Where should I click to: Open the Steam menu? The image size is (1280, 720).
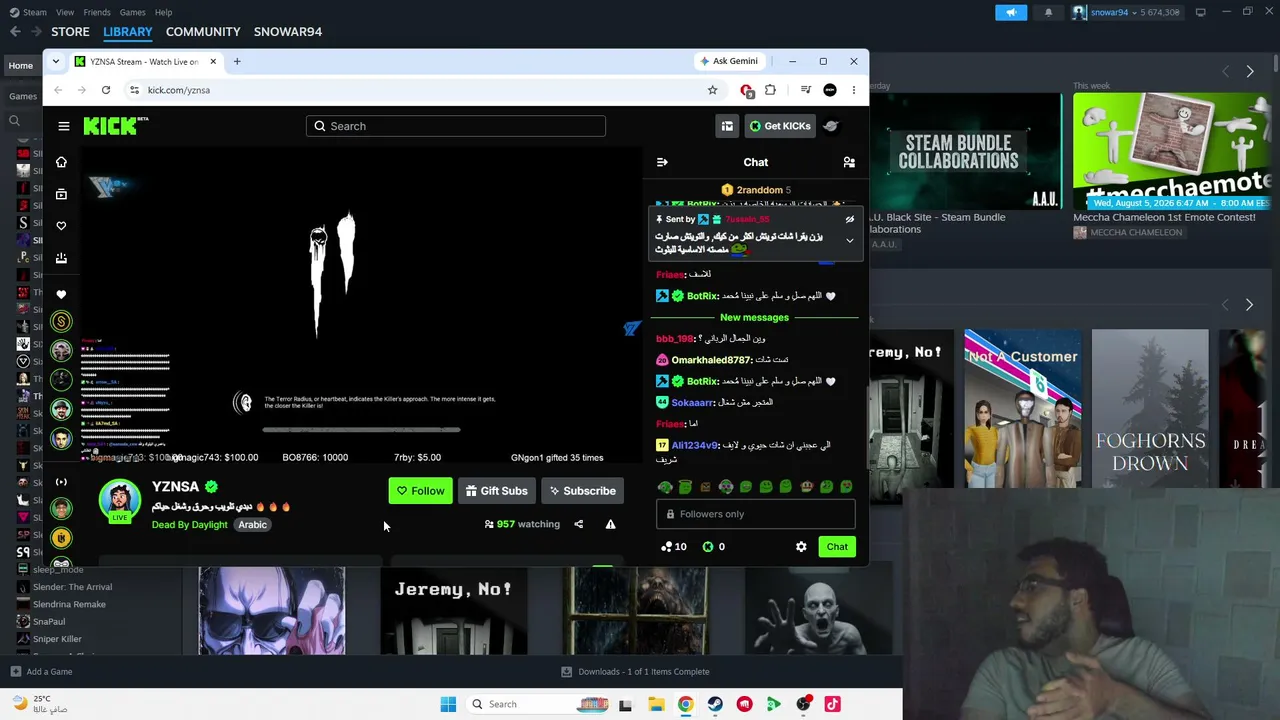click(x=28, y=12)
